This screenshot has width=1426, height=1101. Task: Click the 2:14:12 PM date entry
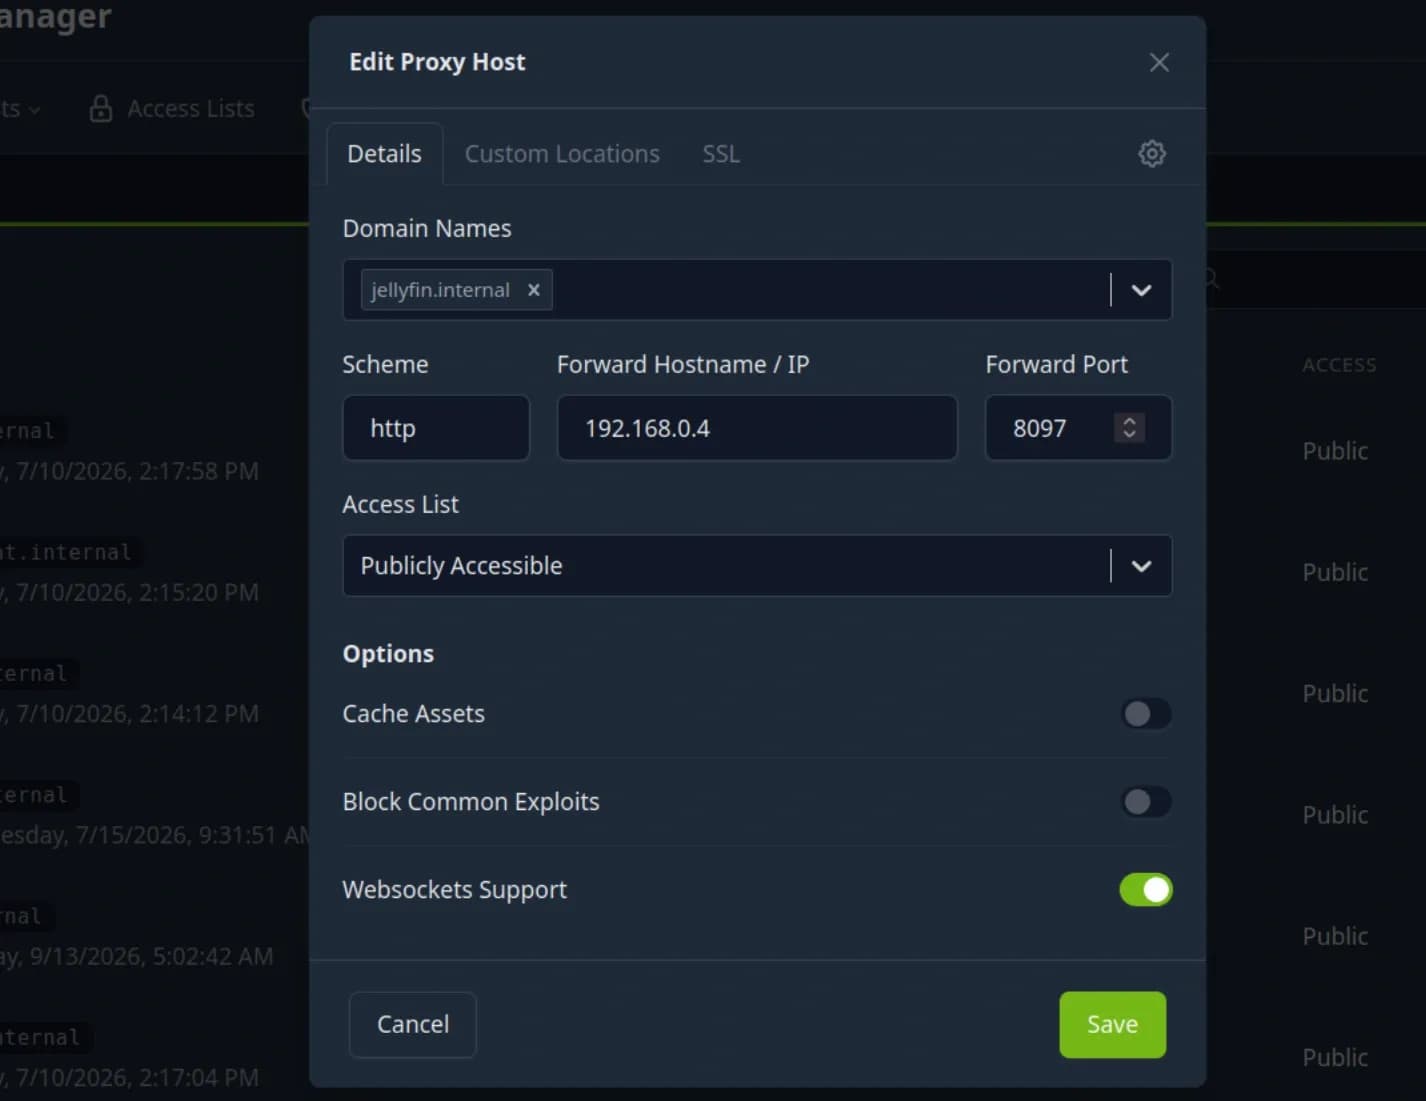130,714
